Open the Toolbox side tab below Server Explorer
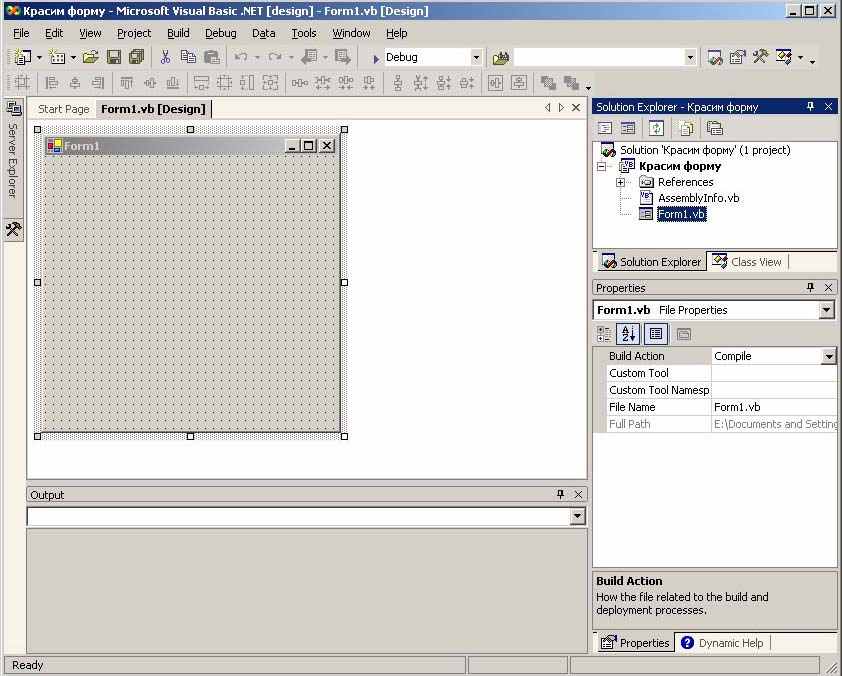This screenshot has height=676, width=842. (13, 230)
